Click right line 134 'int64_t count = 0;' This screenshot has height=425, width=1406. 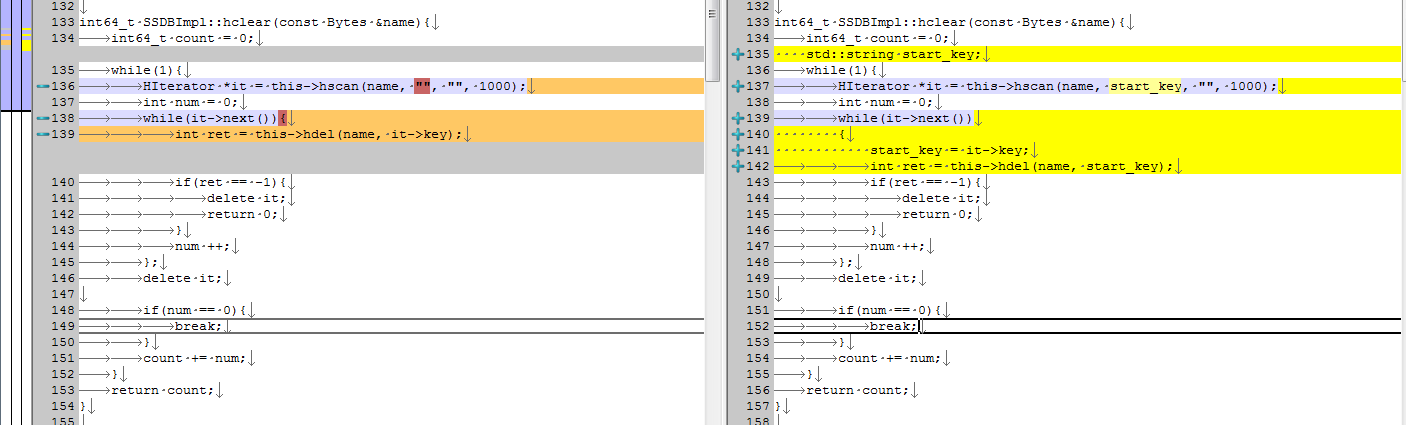[878, 38]
